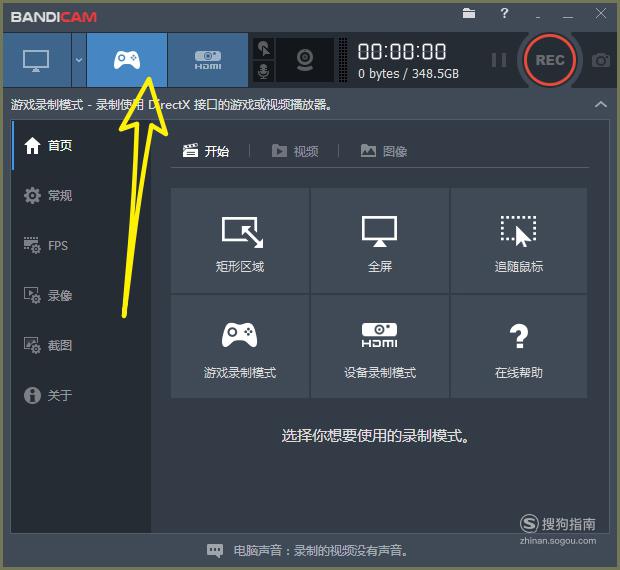Open the 常规 general settings section
620x570 pixels.
click(48, 195)
